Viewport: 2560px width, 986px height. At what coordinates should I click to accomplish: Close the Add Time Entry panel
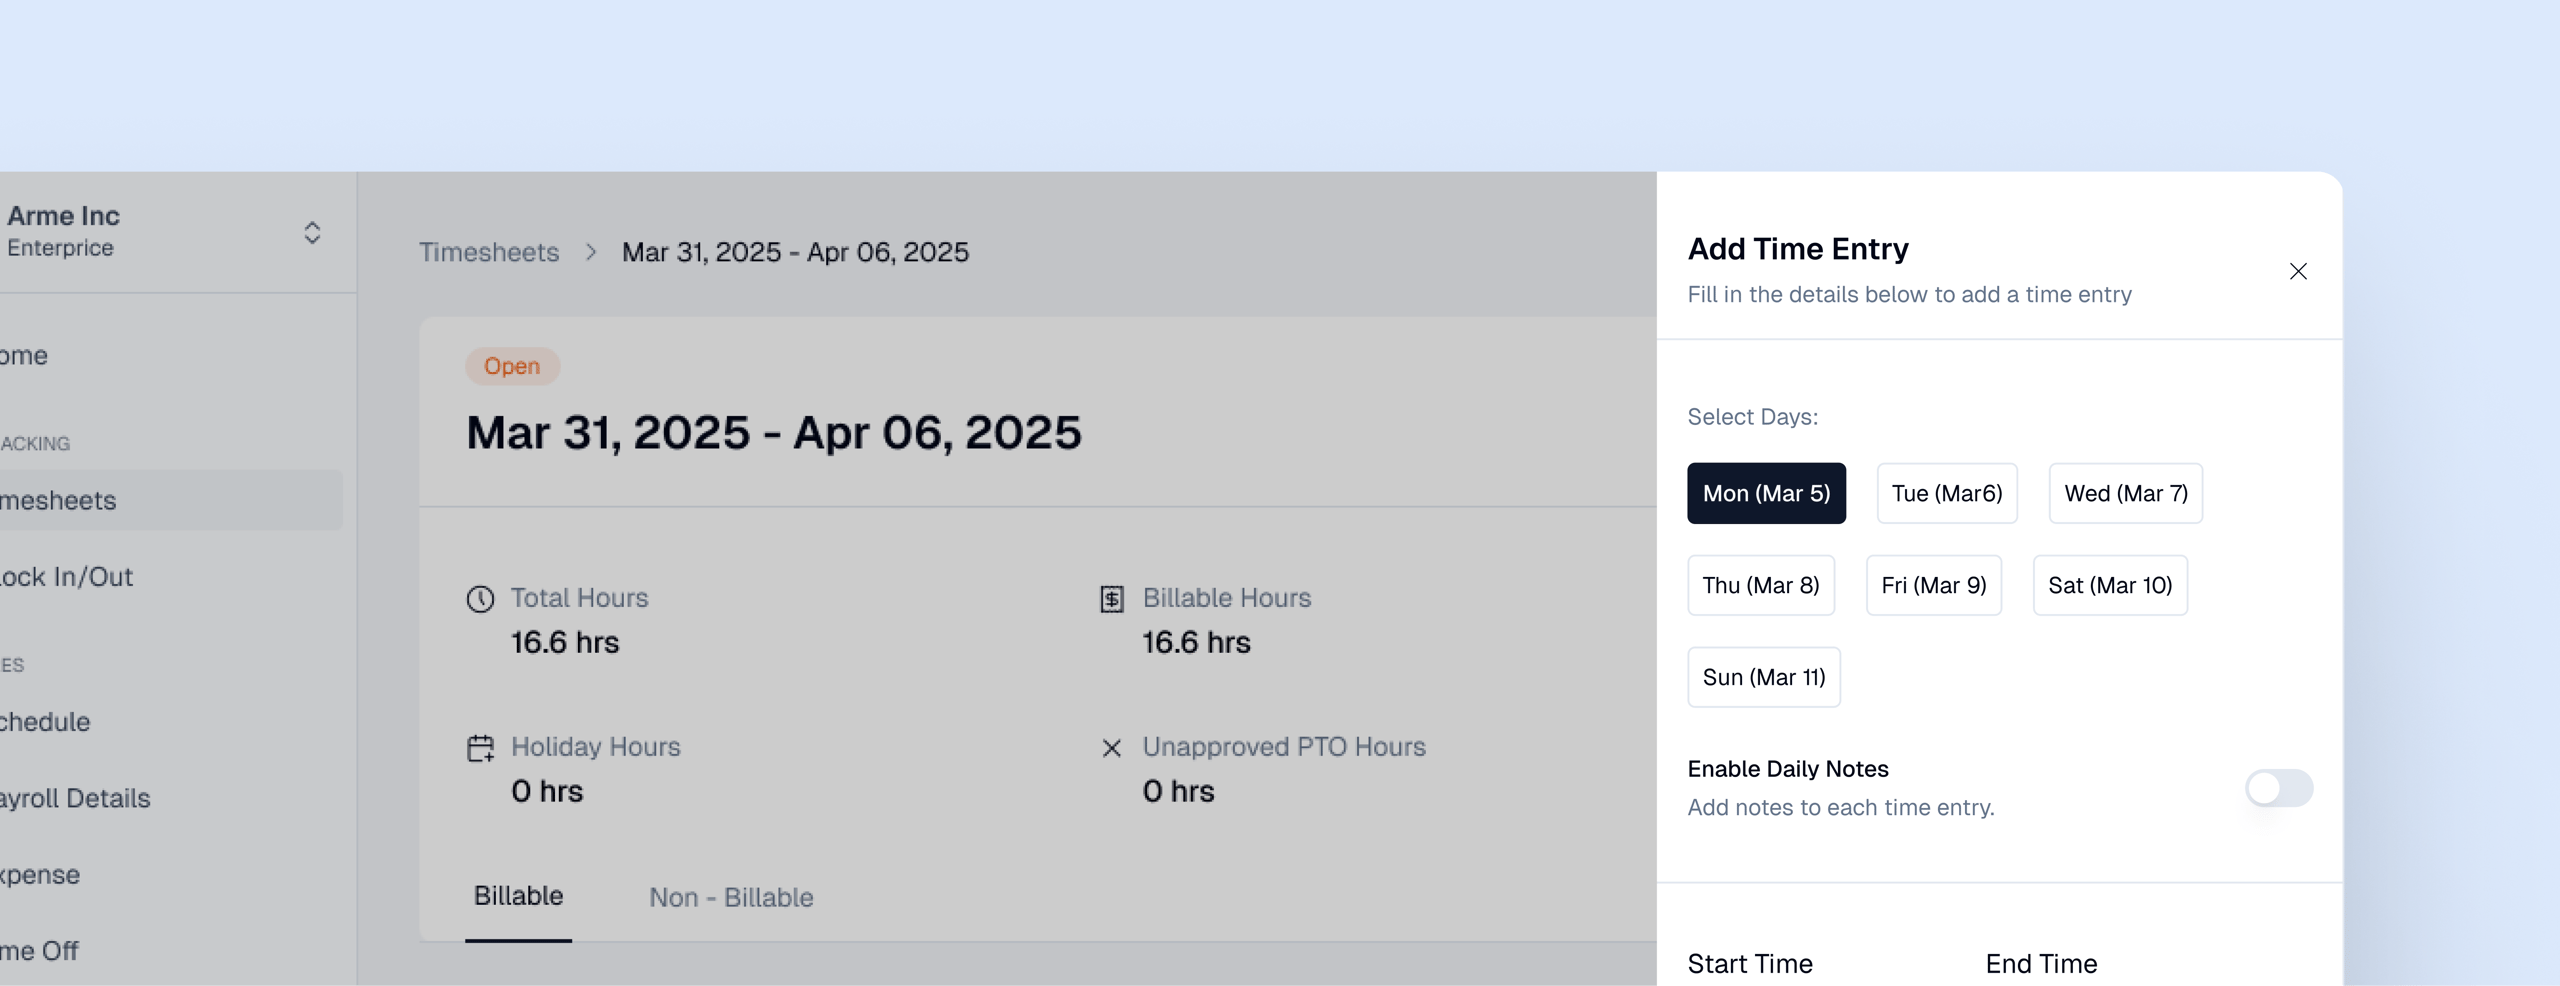pos(2297,272)
